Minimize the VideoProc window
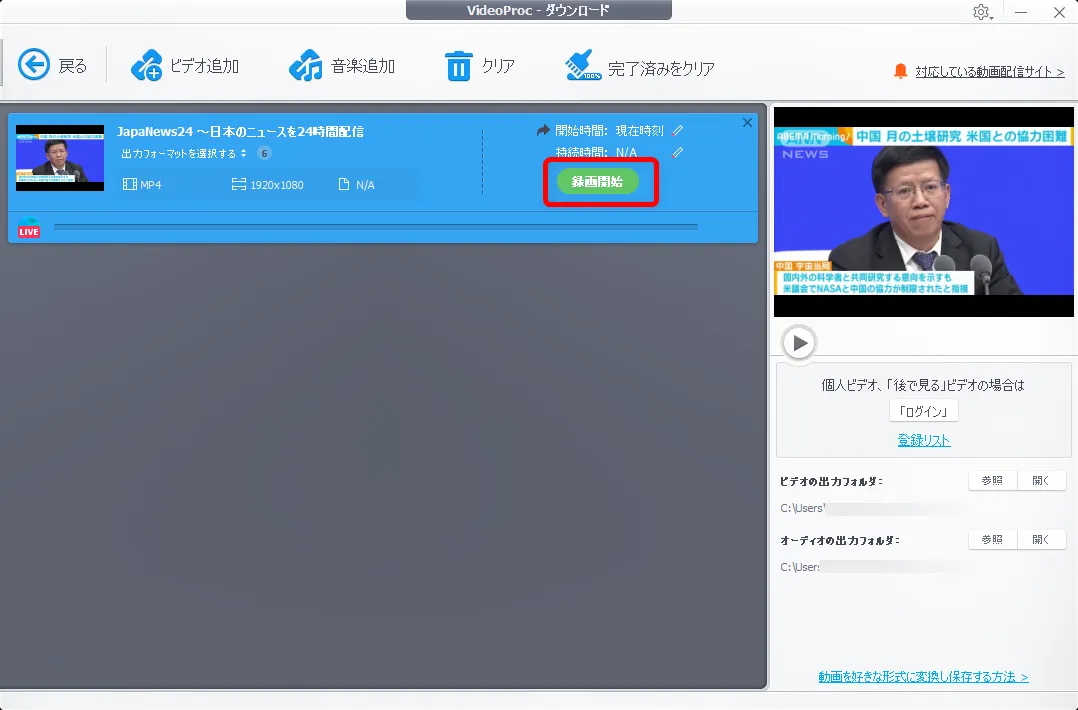 [x=1021, y=12]
